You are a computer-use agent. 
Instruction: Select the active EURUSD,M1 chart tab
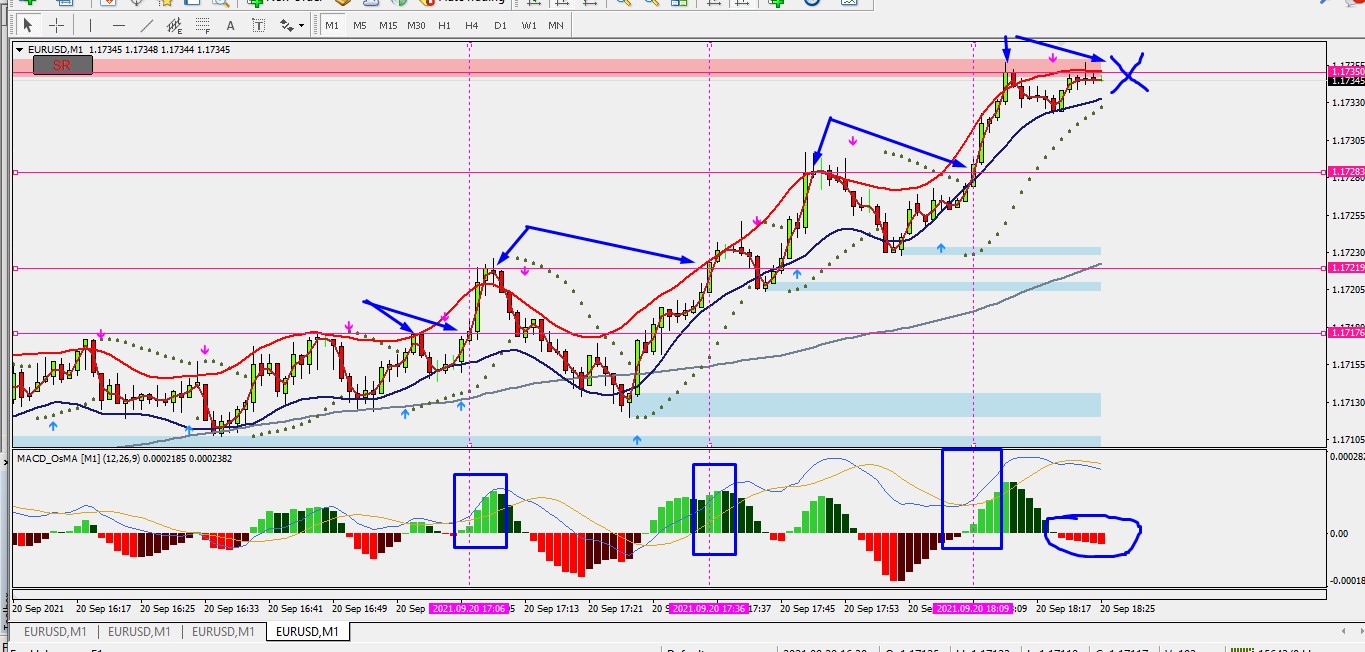[307, 632]
